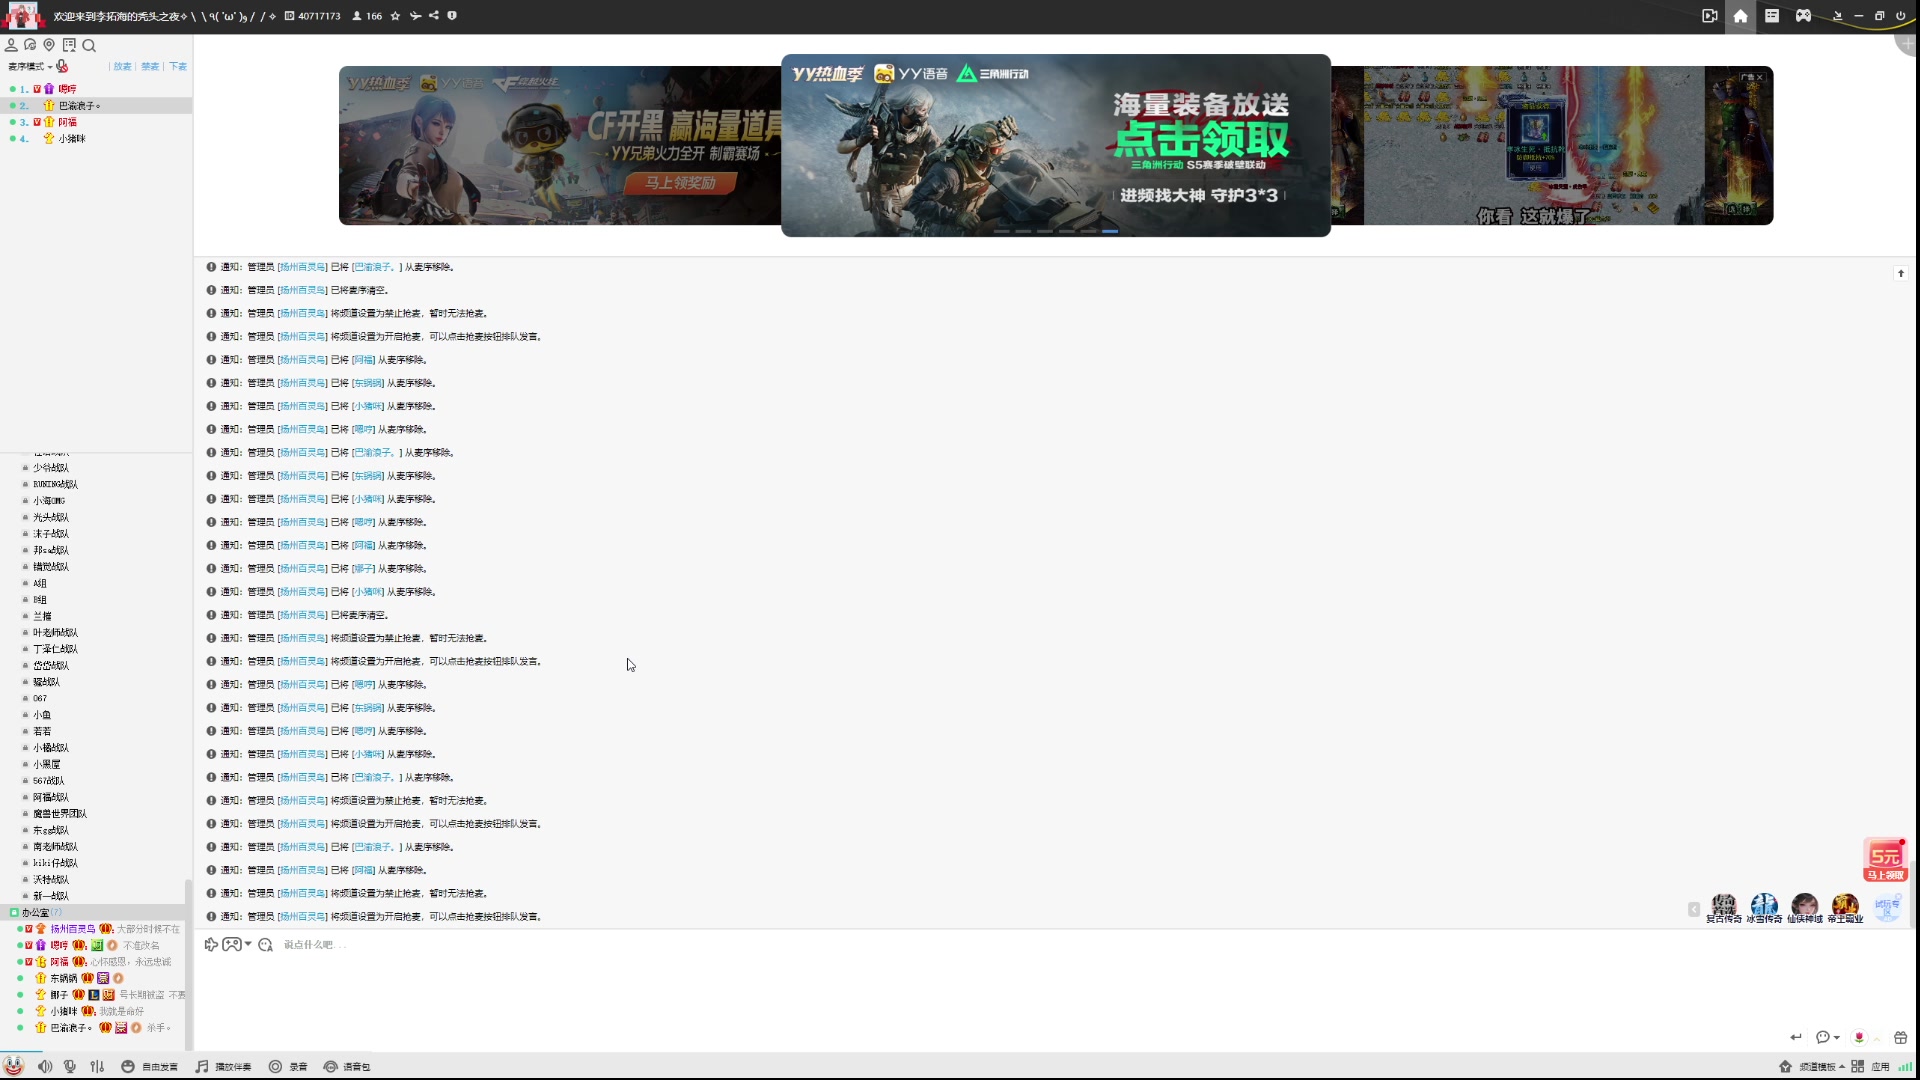
Task: Start recording with the 录音 button
Action: (288, 1067)
